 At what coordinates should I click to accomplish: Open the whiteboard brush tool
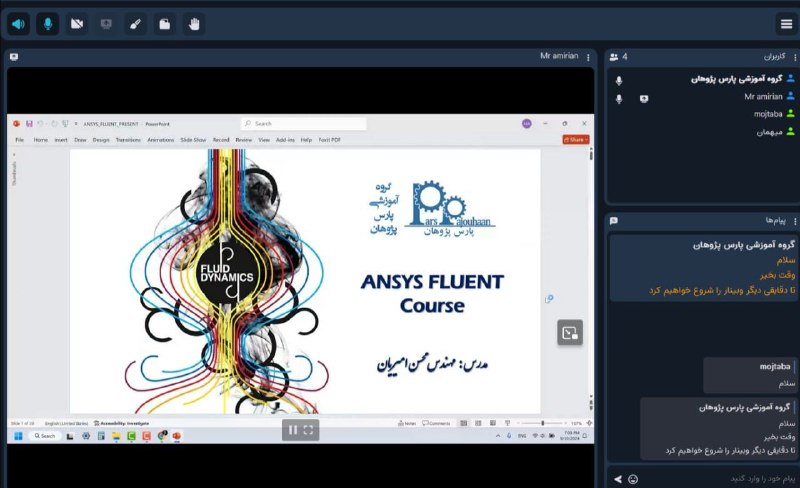pyautogui.click(x=135, y=24)
